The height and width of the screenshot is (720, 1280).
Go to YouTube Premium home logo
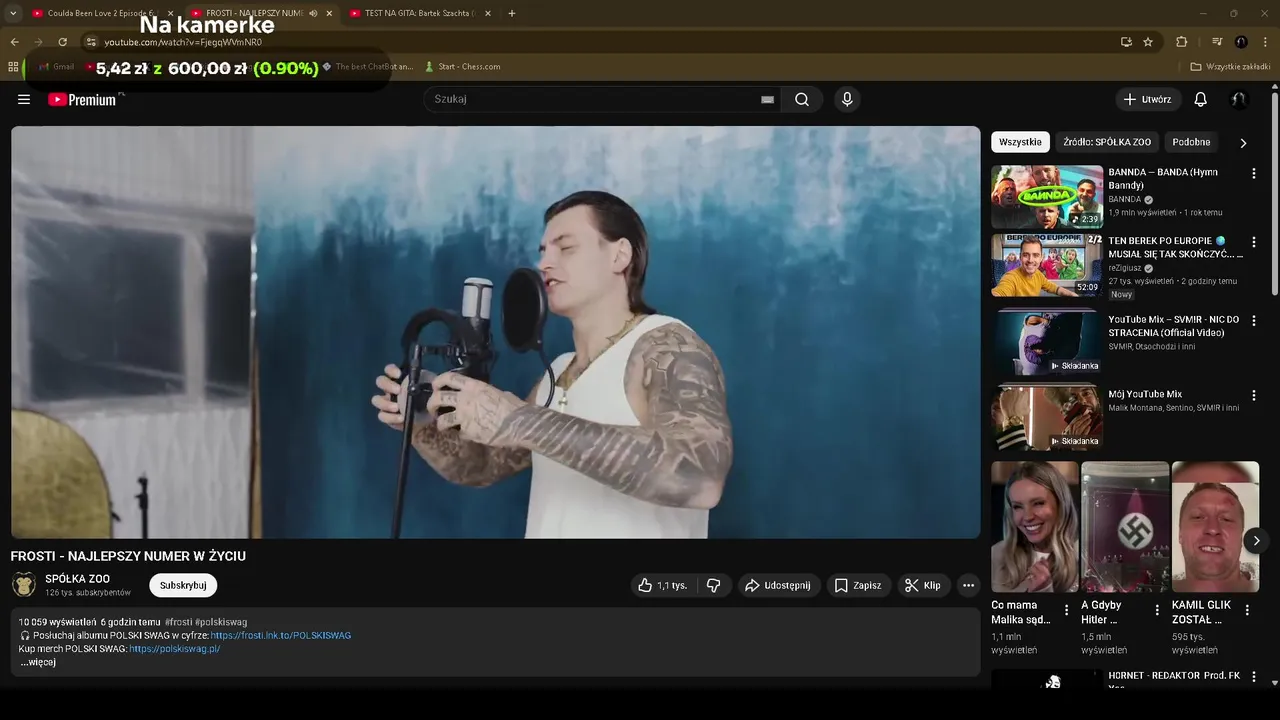coord(82,99)
